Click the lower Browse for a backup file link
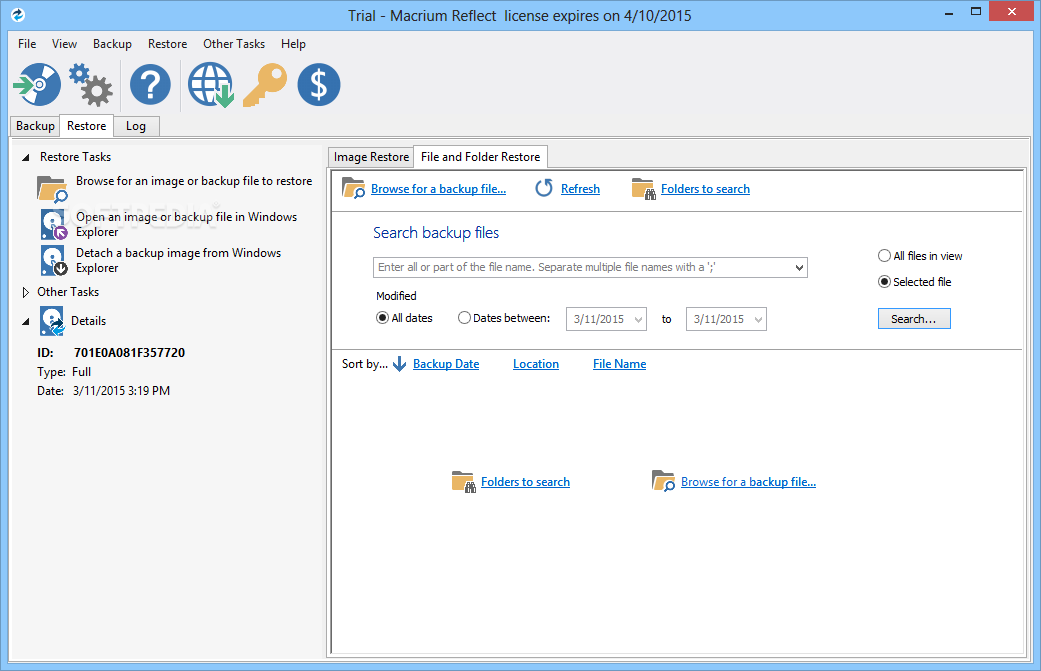 [x=748, y=482]
